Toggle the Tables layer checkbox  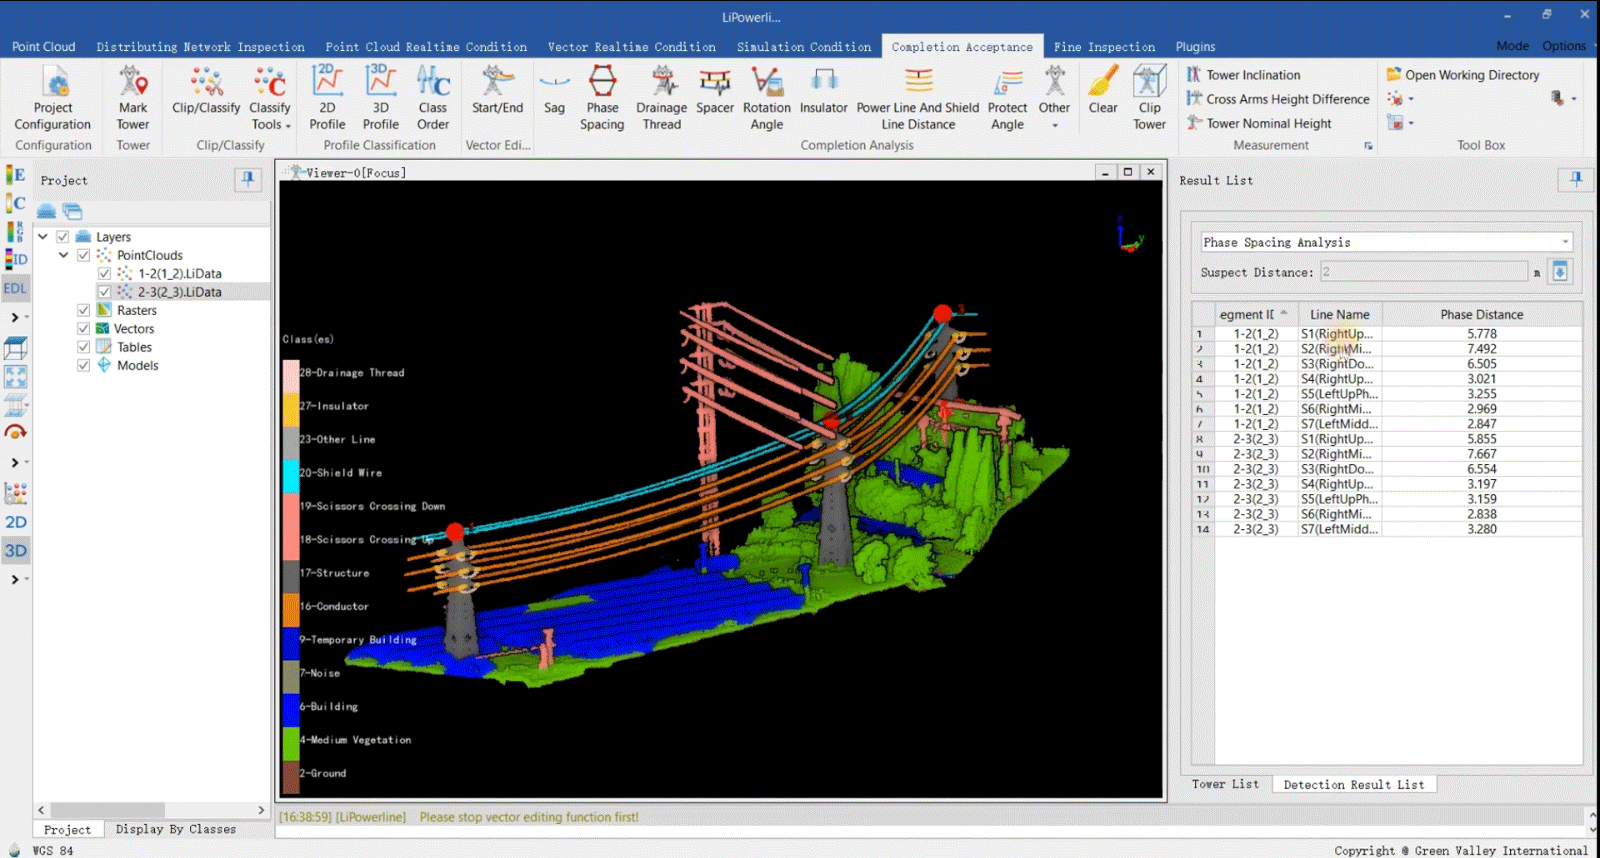[83, 347]
